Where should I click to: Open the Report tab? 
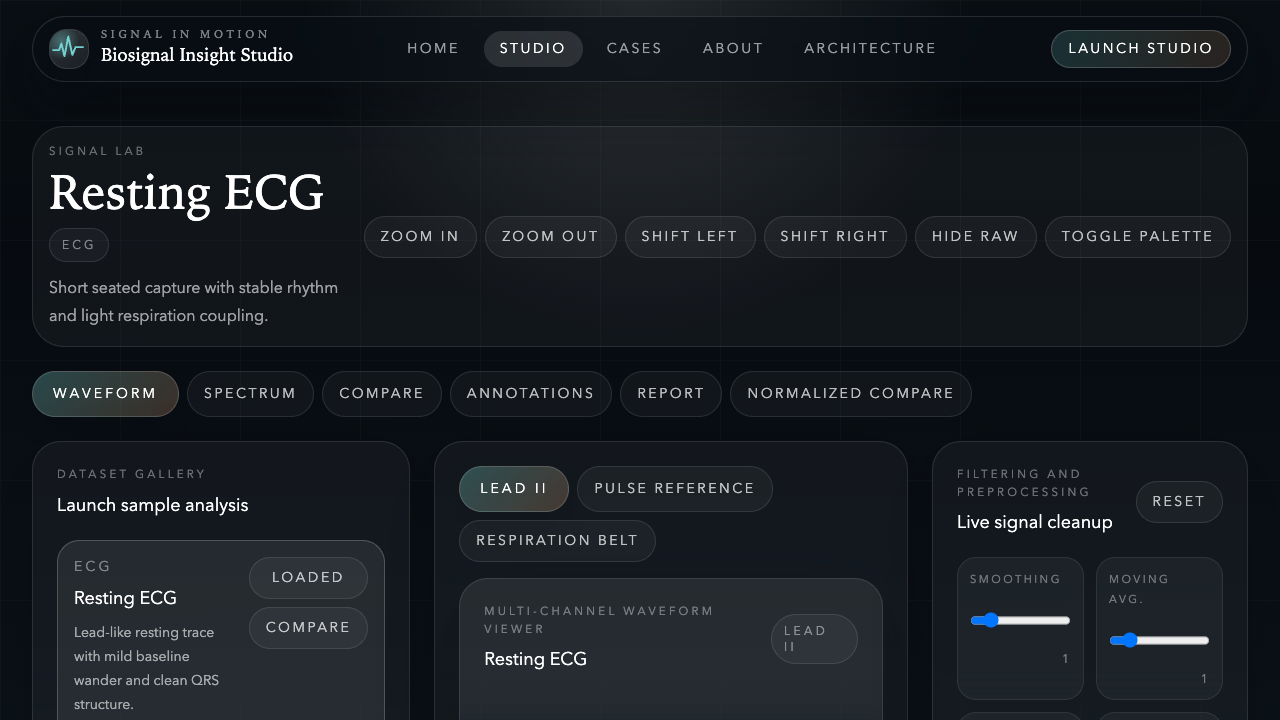tap(671, 394)
